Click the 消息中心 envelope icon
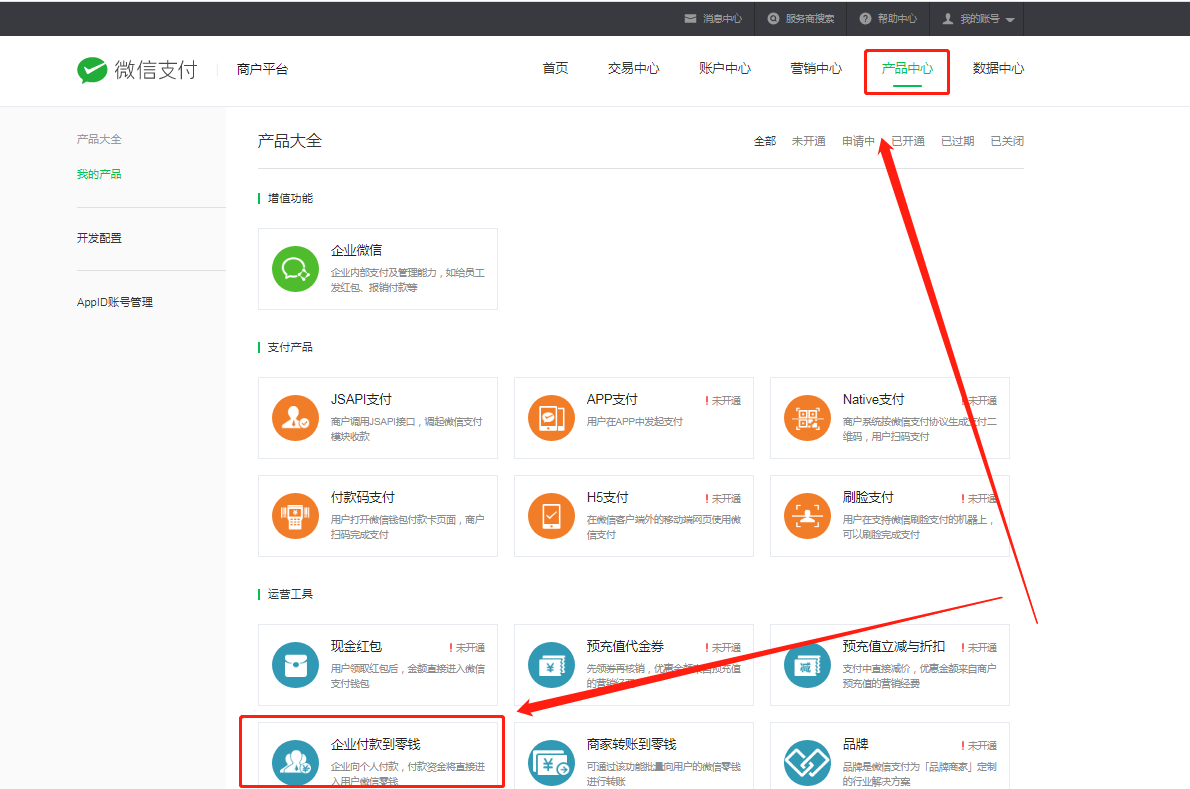1190x789 pixels. coord(690,18)
